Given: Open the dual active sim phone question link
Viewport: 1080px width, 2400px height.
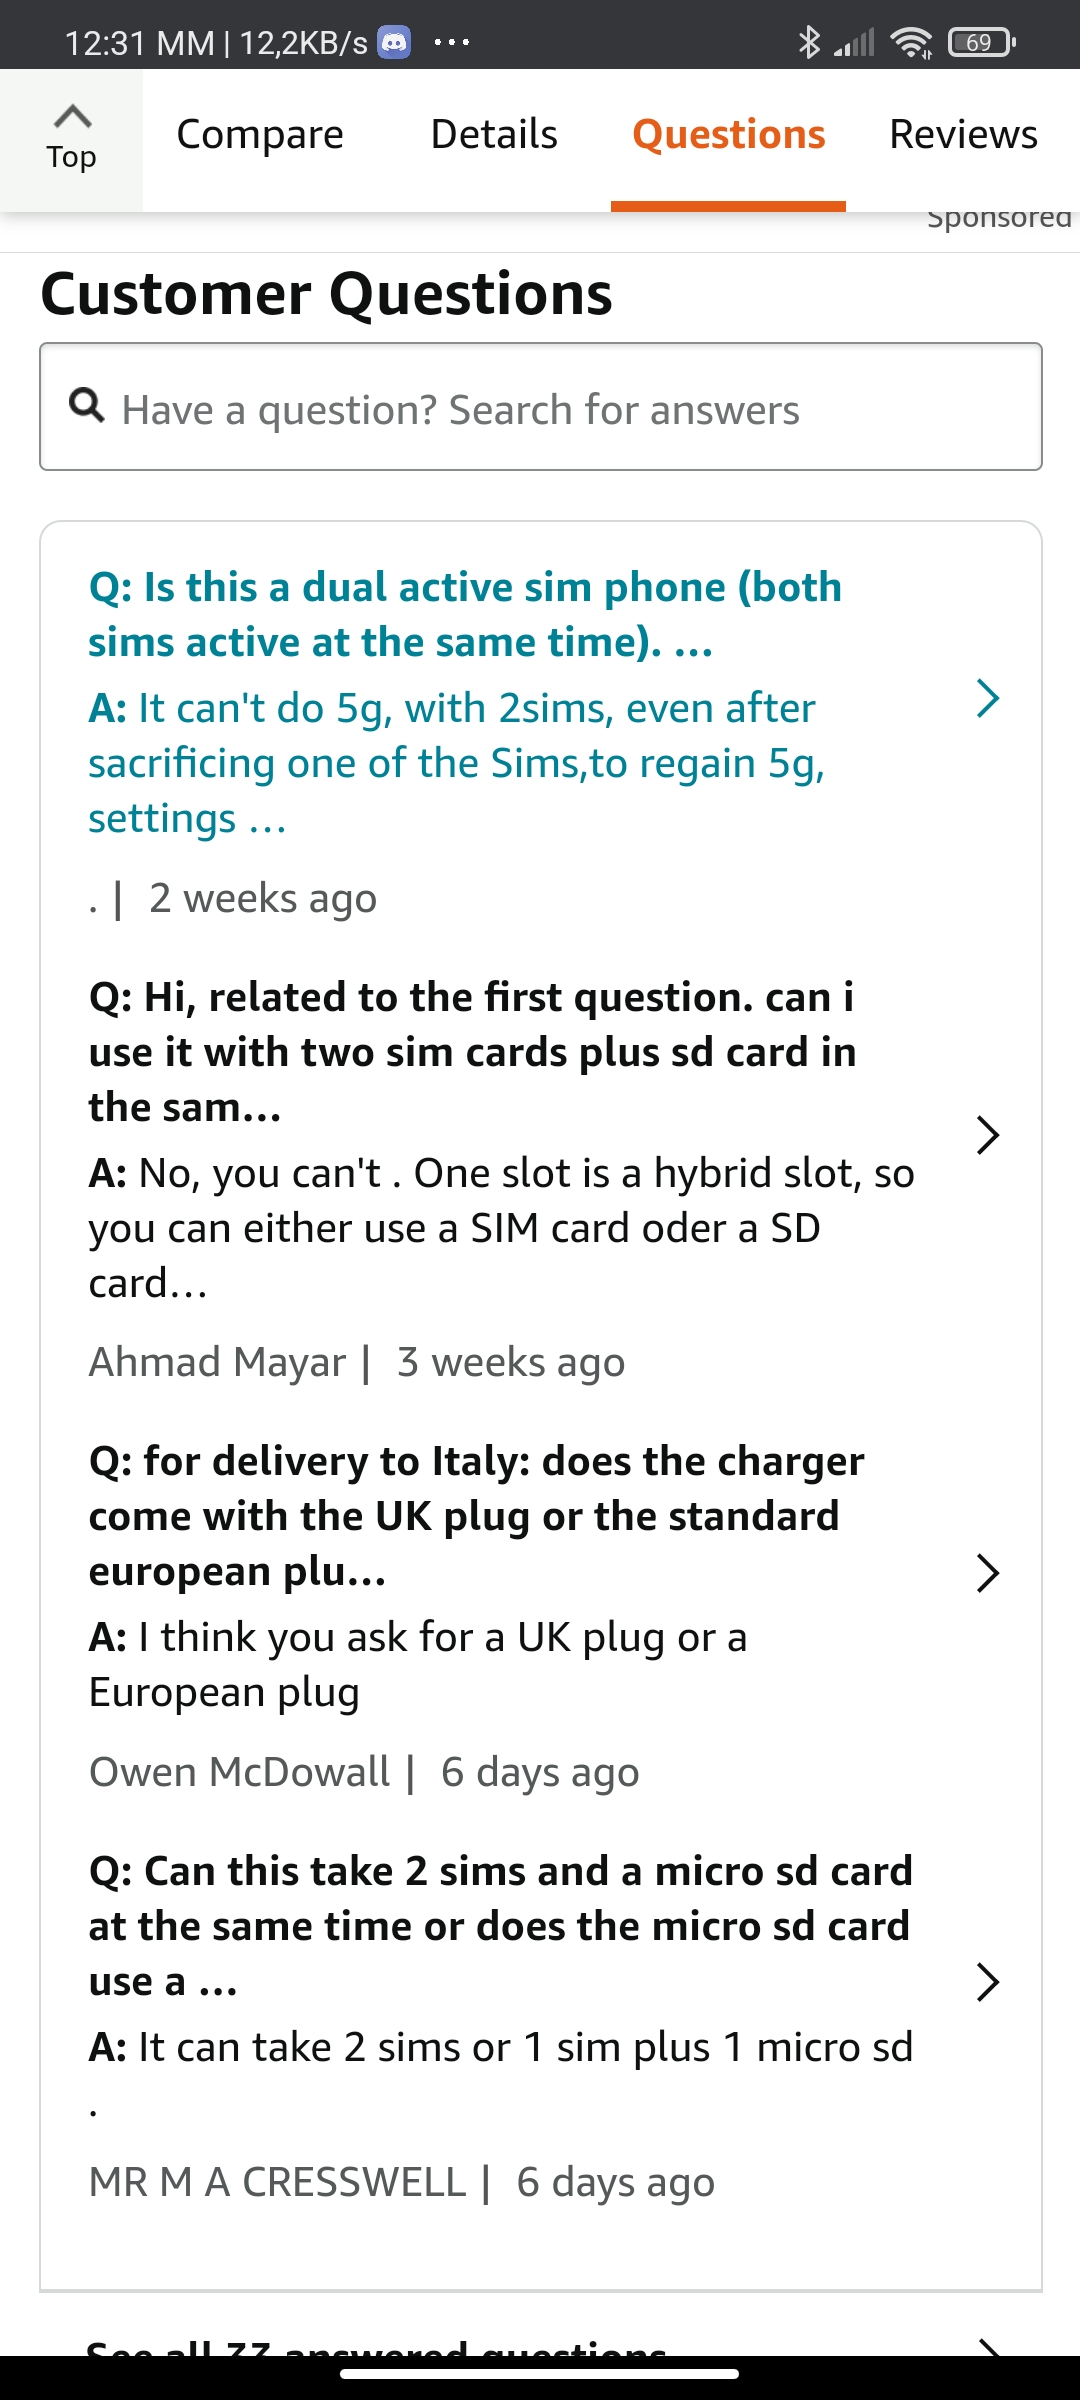Looking at the screenshot, I should [x=465, y=614].
